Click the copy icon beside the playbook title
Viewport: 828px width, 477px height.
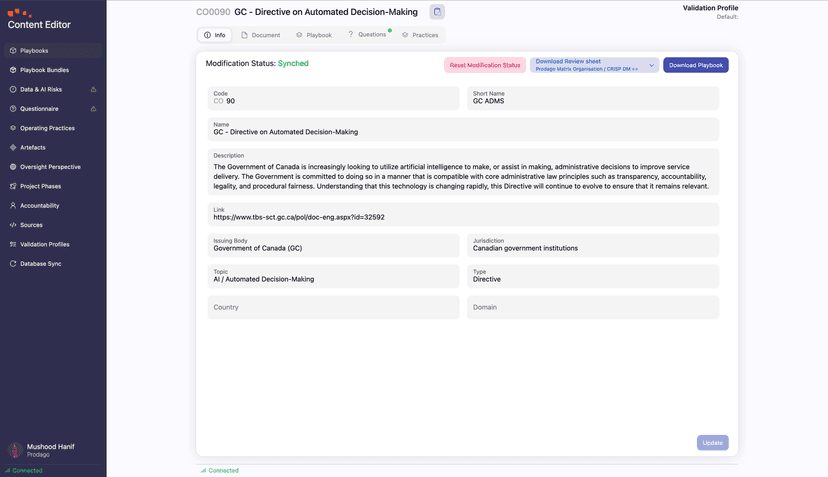tap(437, 12)
